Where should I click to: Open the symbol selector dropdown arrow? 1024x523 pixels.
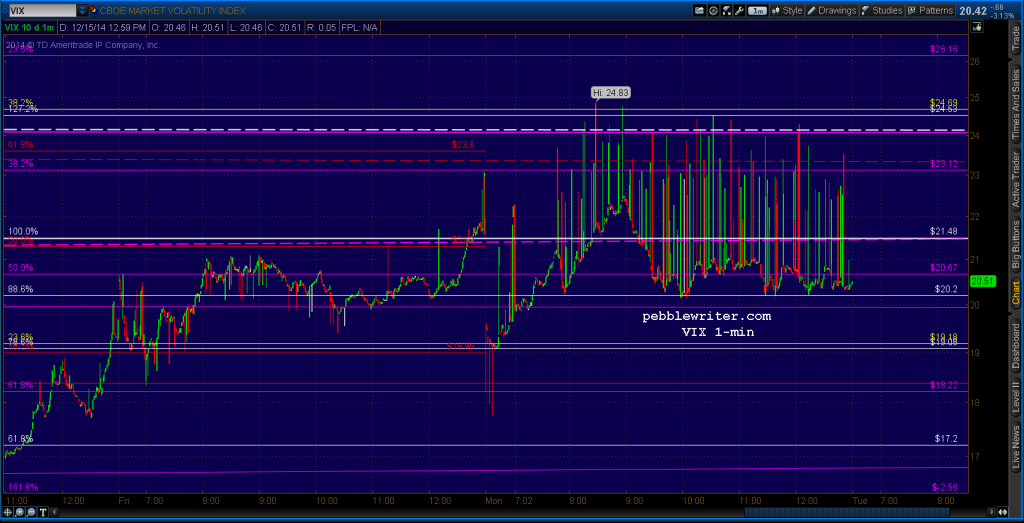[x=82, y=10]
